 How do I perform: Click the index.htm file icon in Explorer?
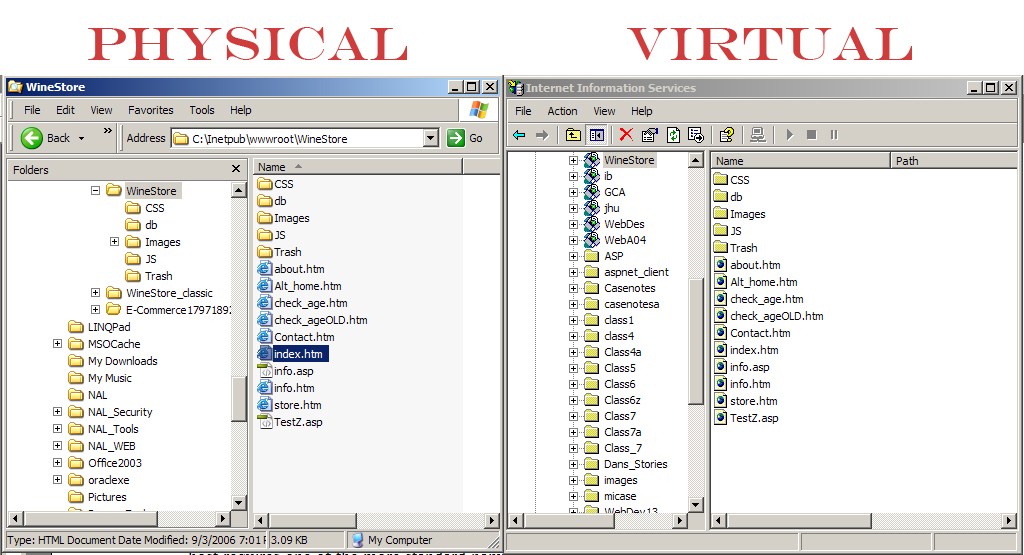pyautogui.click(x=264, y=354)
